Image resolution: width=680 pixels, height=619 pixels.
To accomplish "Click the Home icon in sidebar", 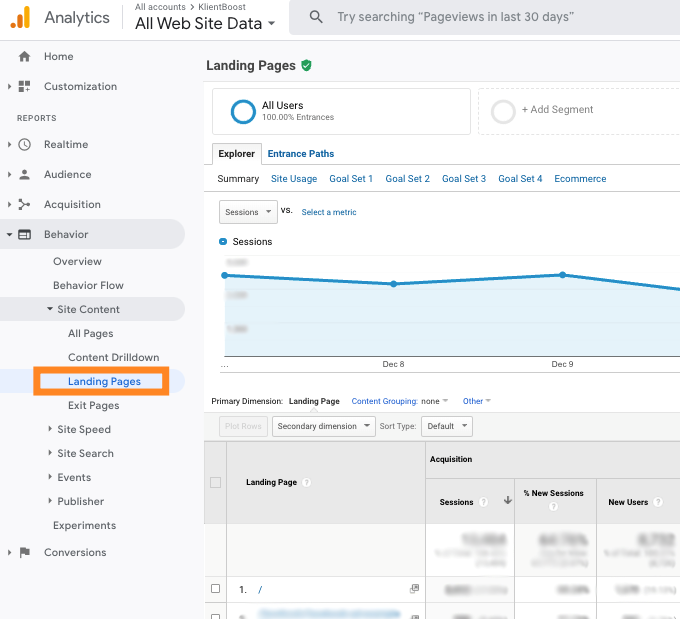I will click(x=25, y=57).
